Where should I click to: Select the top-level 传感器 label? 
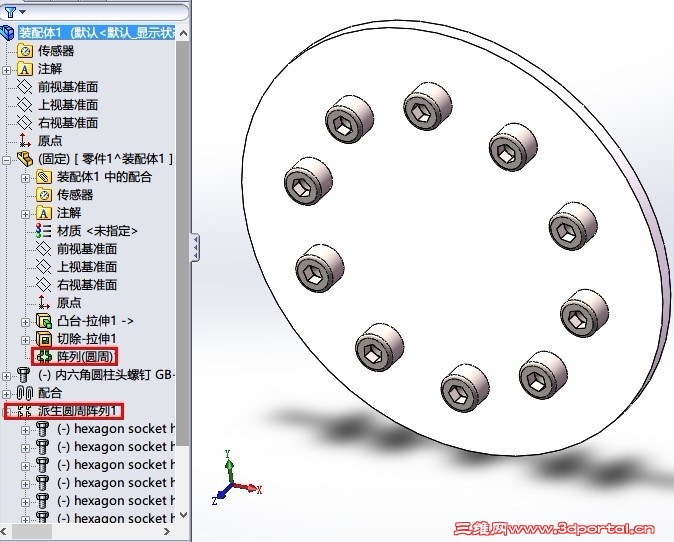pos(56,51)
